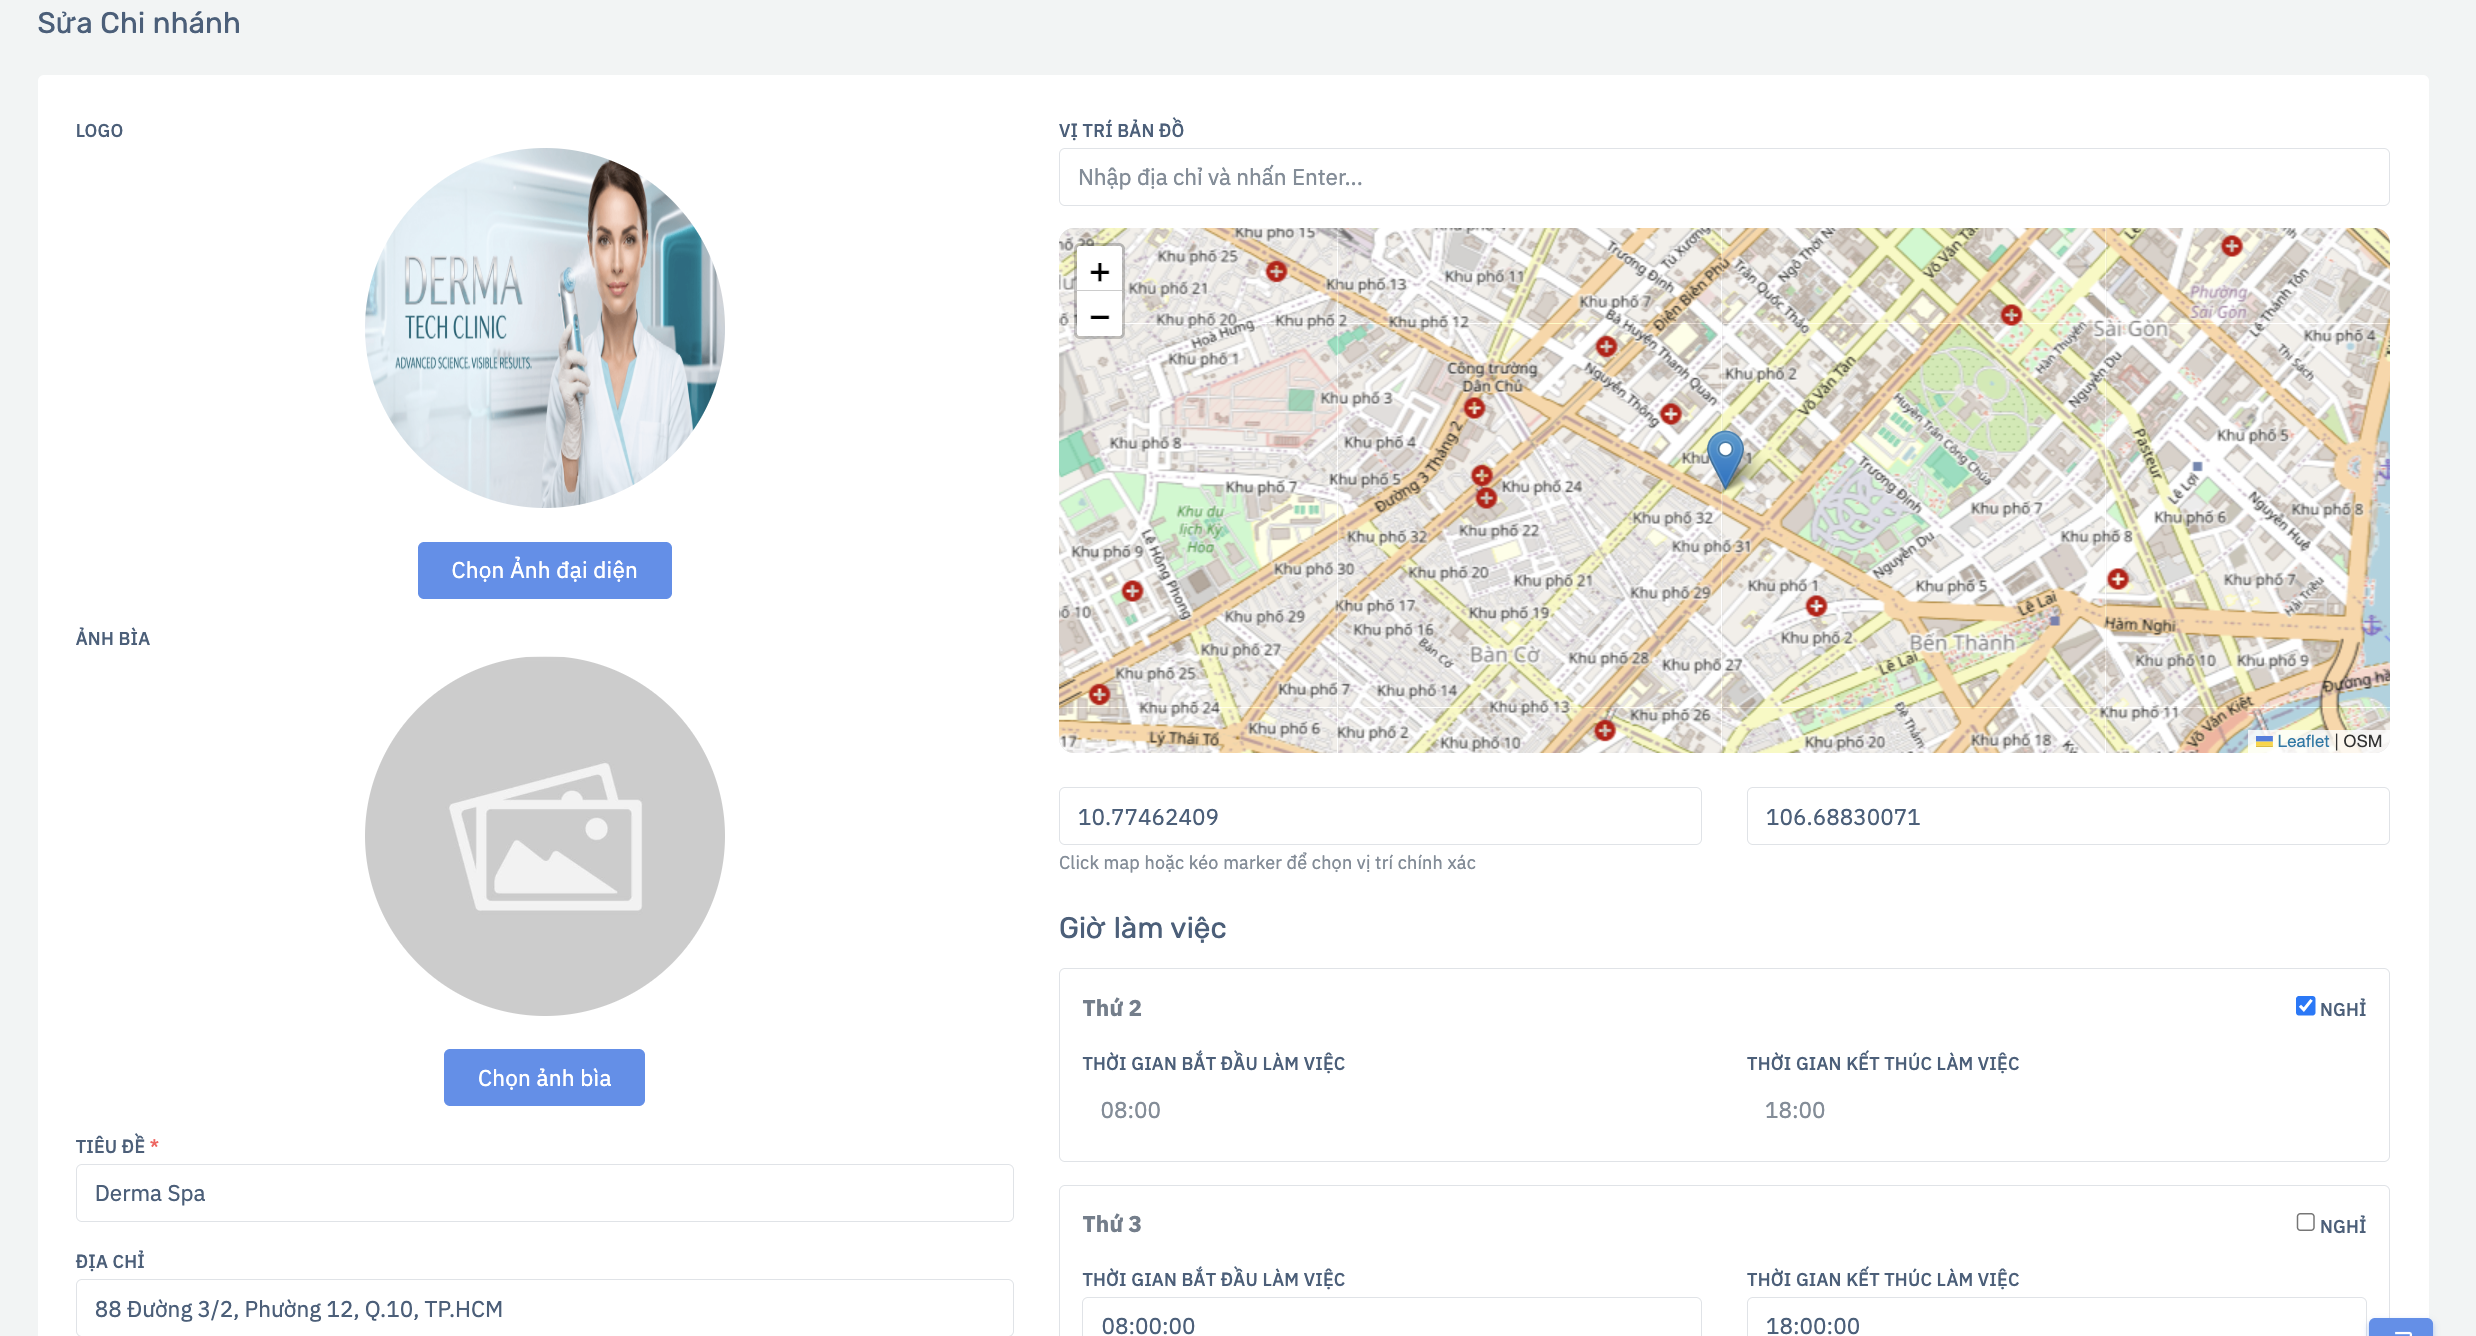Click the Derma Tech Clinic logo image
Screen dimensions: 2476x1336
pos(545,328)
